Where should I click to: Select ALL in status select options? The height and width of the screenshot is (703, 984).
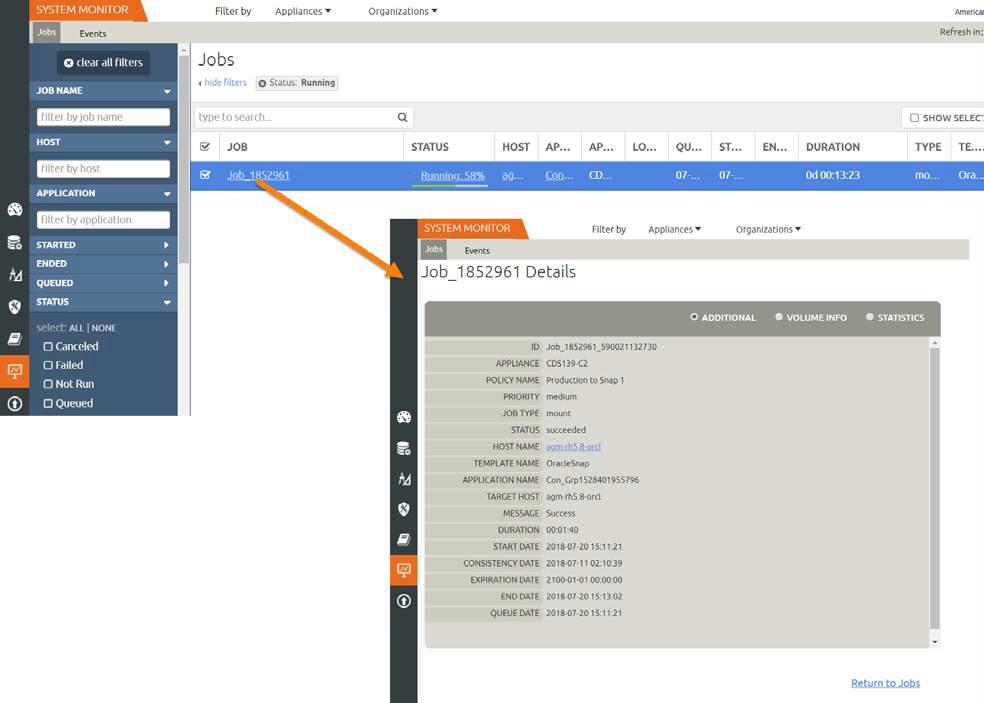tap(76, 328)
